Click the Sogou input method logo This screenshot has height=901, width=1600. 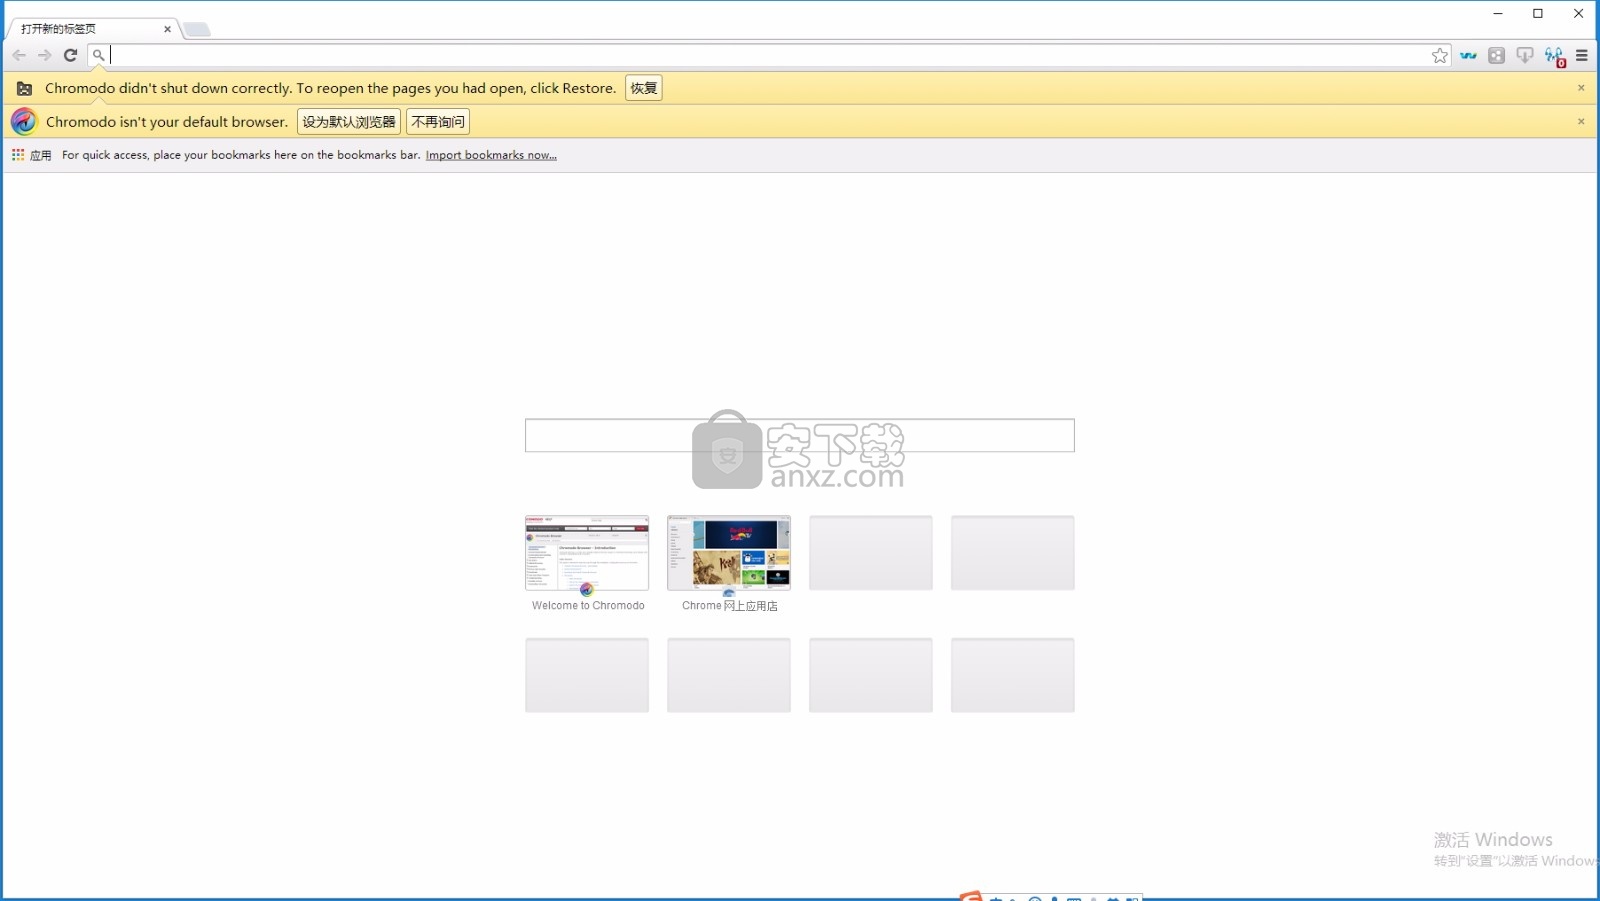[971, 896]
